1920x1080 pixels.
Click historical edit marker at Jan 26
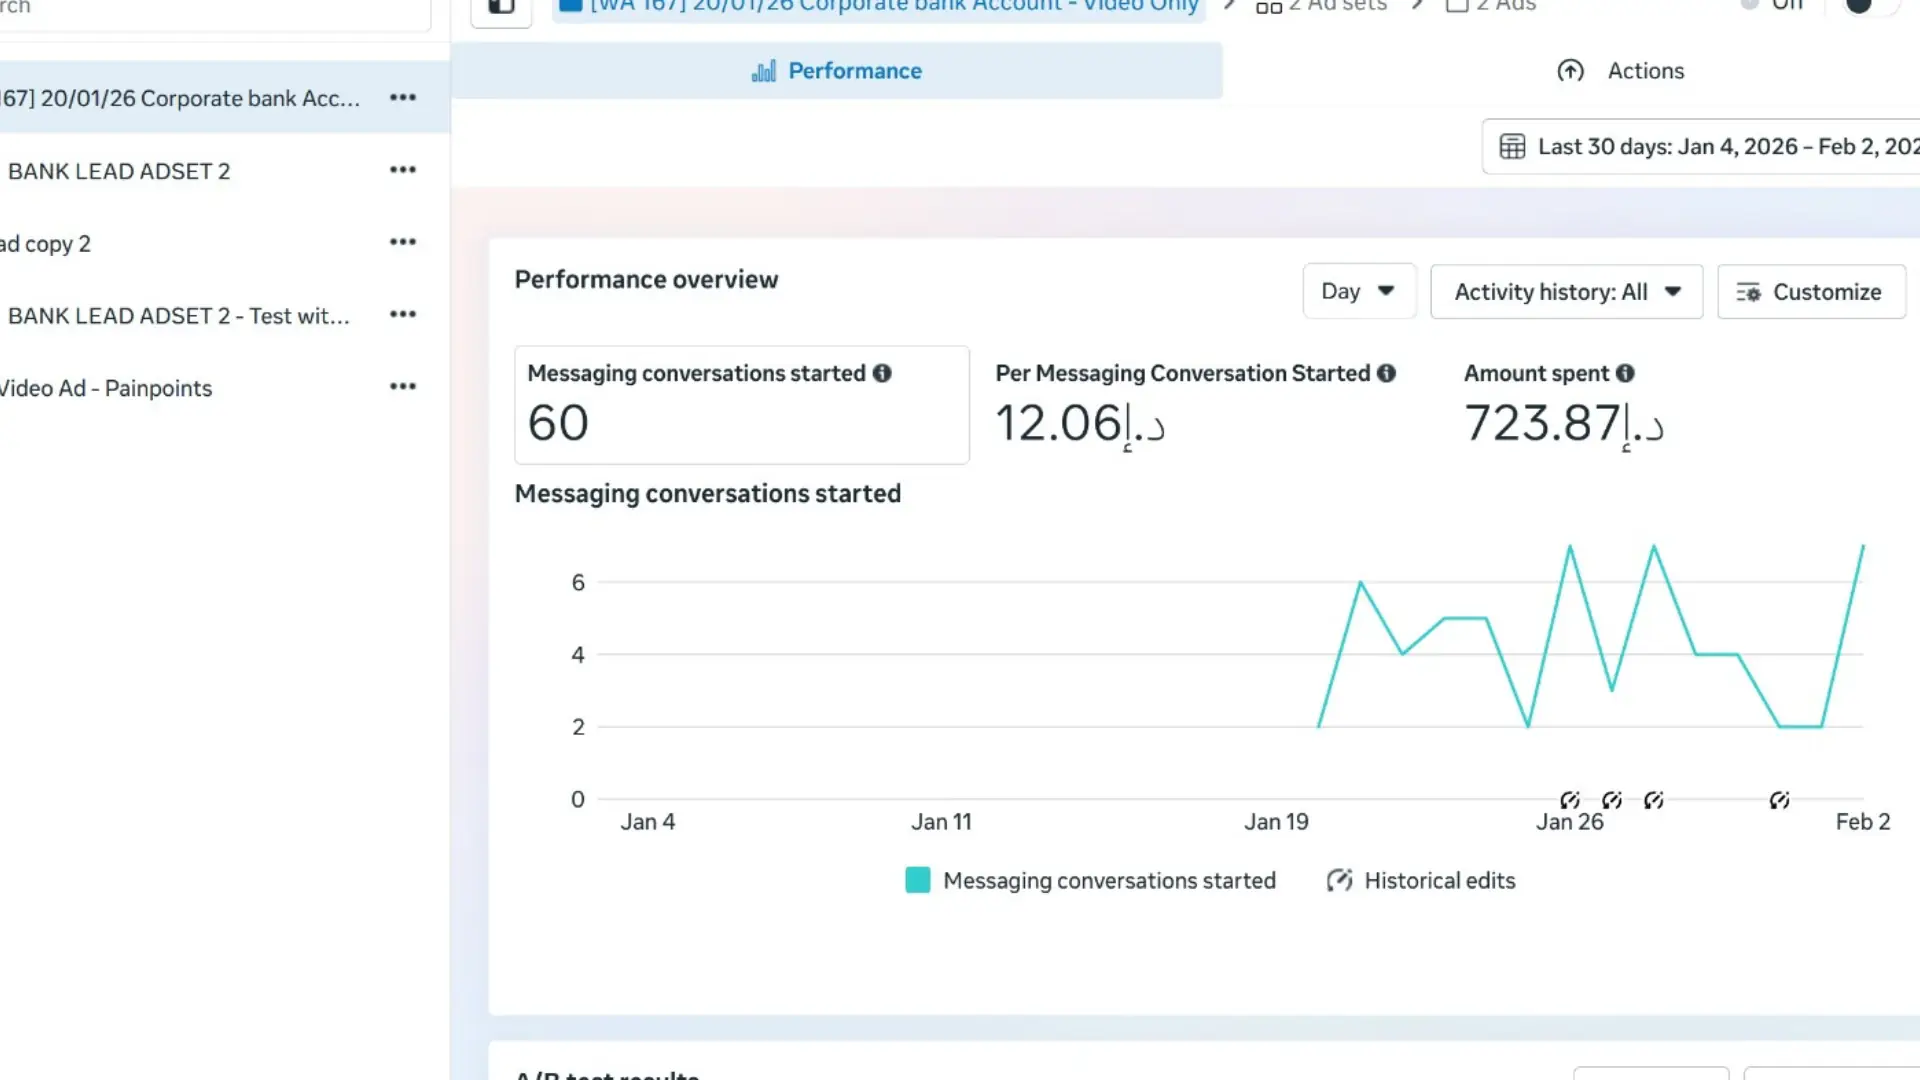click(1570, 800)
